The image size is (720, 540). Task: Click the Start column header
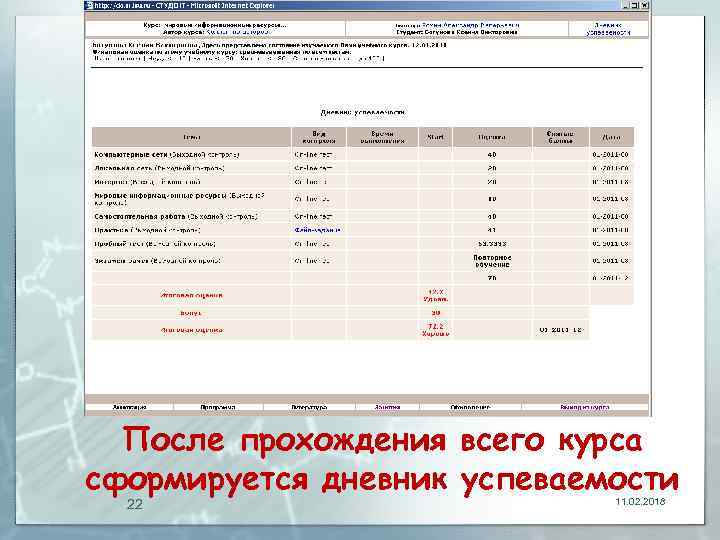tap(435, 137)
